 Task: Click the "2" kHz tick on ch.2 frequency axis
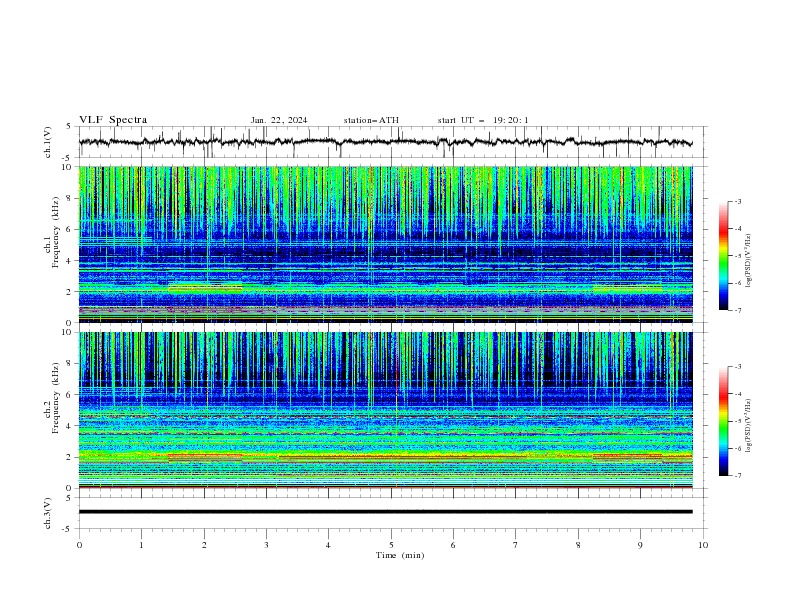pos(71,457)
